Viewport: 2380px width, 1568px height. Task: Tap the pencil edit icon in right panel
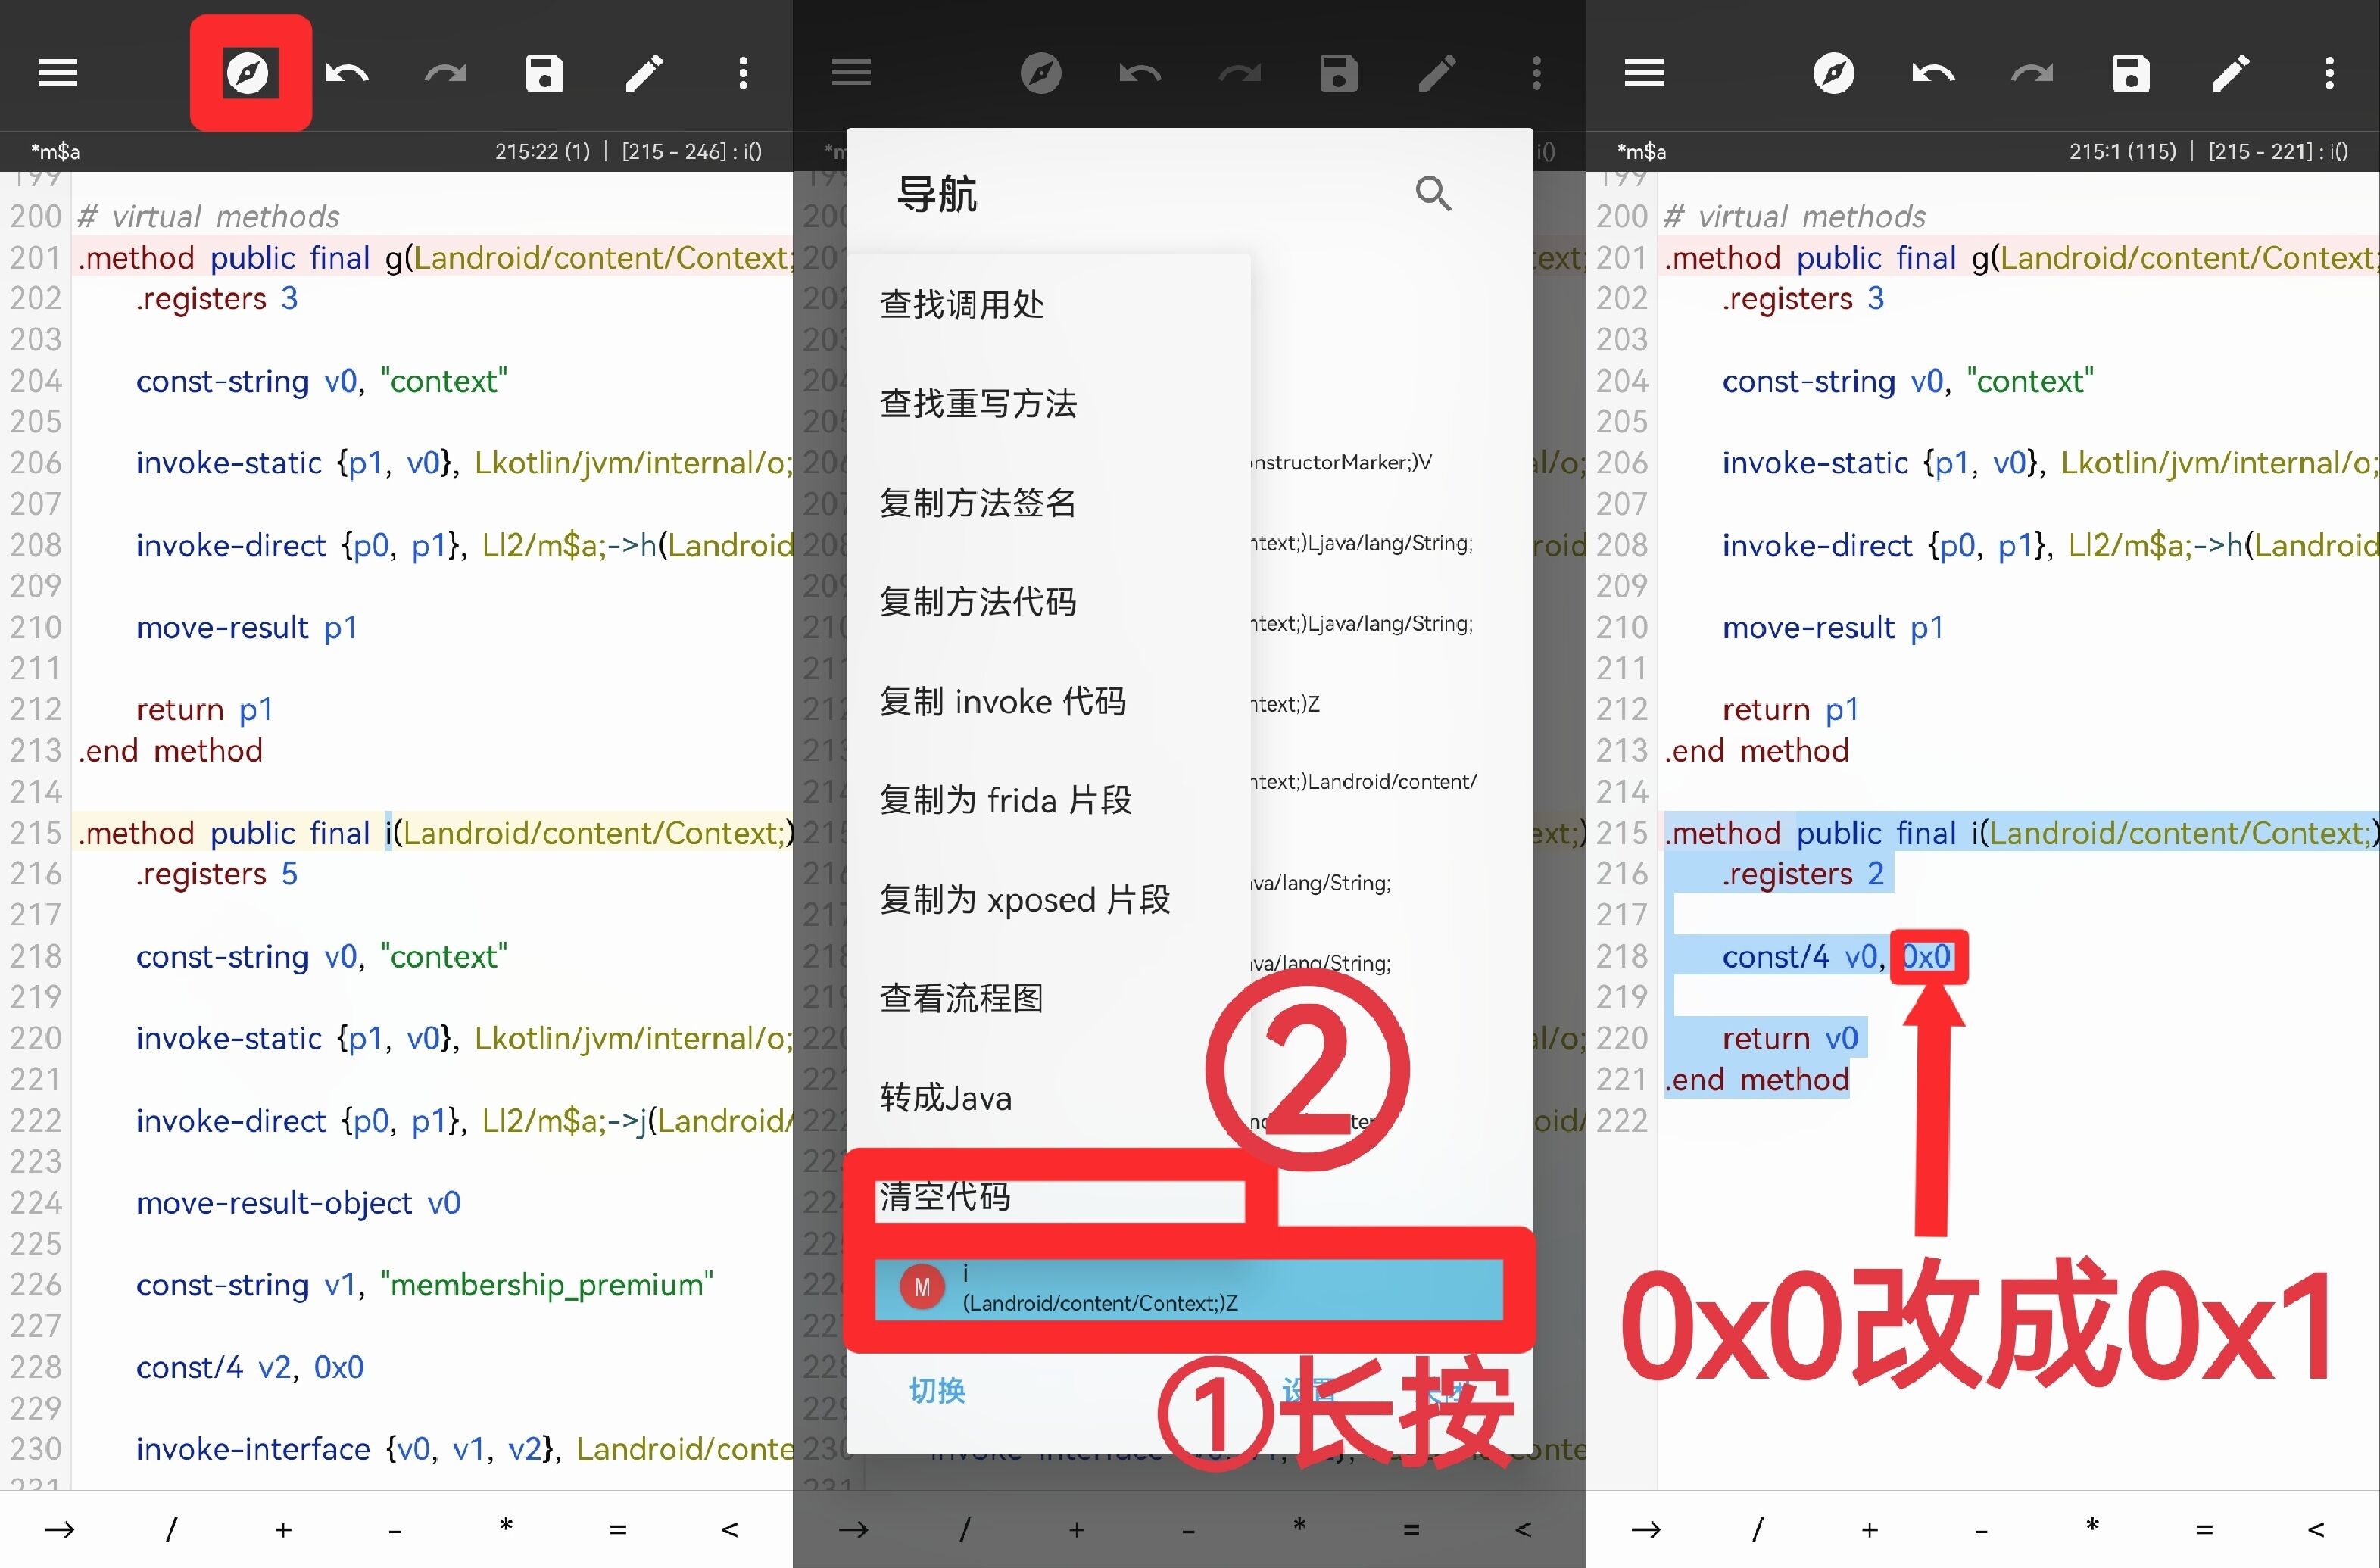[x=2230, y=73]
